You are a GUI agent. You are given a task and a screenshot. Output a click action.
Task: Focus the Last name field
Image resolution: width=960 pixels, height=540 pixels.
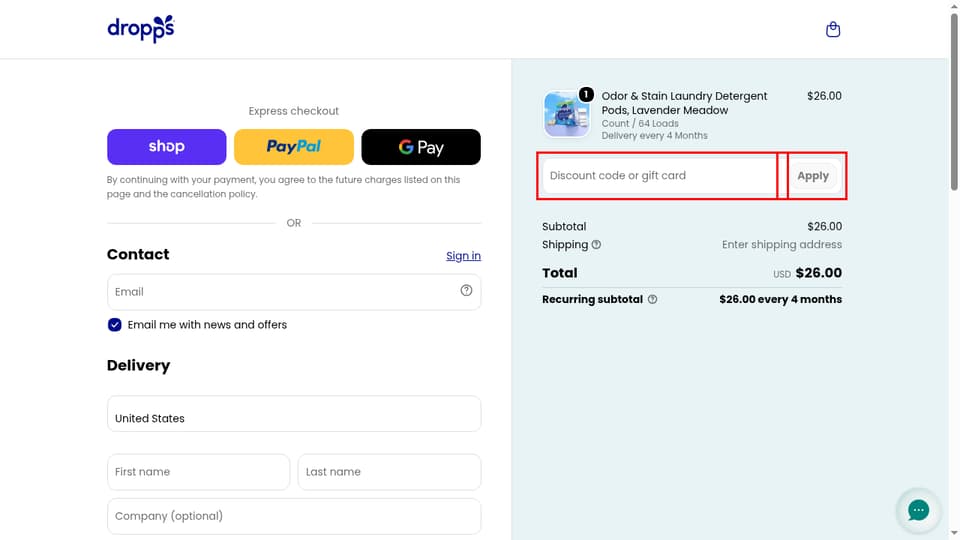pos(389,472)
